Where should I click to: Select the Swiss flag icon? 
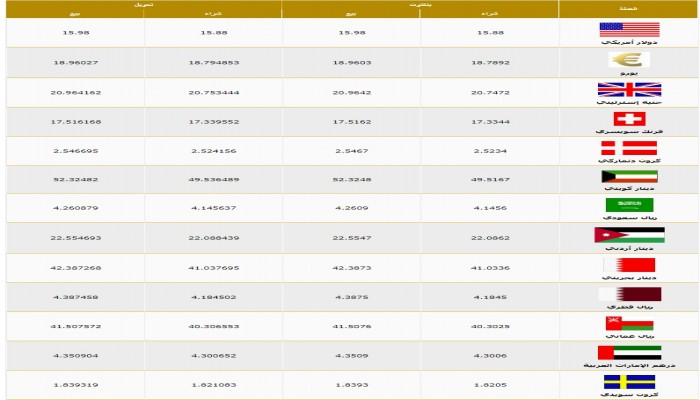(629, 119)
